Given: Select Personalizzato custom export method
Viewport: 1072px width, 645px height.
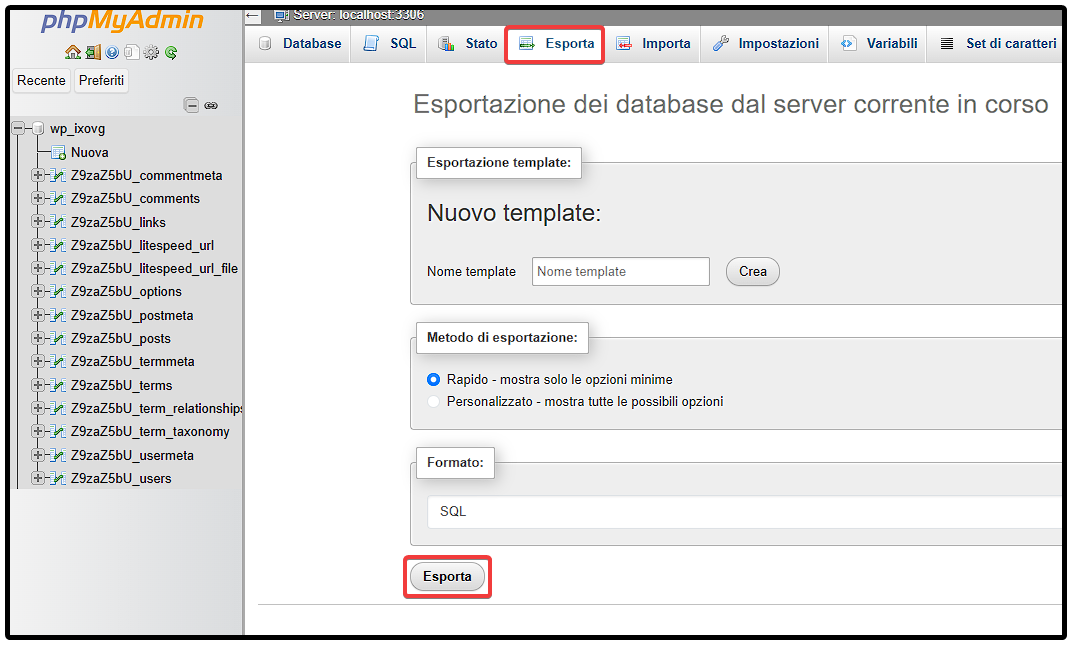Looking at the screenshot, I should click(x=433, y=402).
